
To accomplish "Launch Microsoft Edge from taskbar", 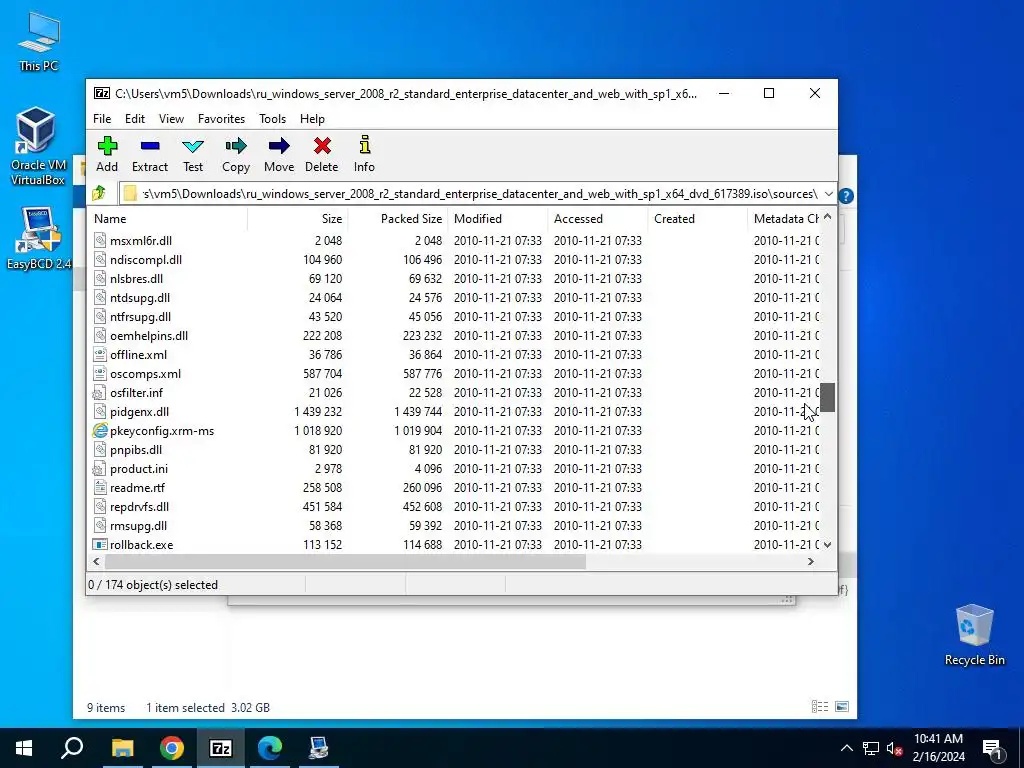I will (270, 748).
